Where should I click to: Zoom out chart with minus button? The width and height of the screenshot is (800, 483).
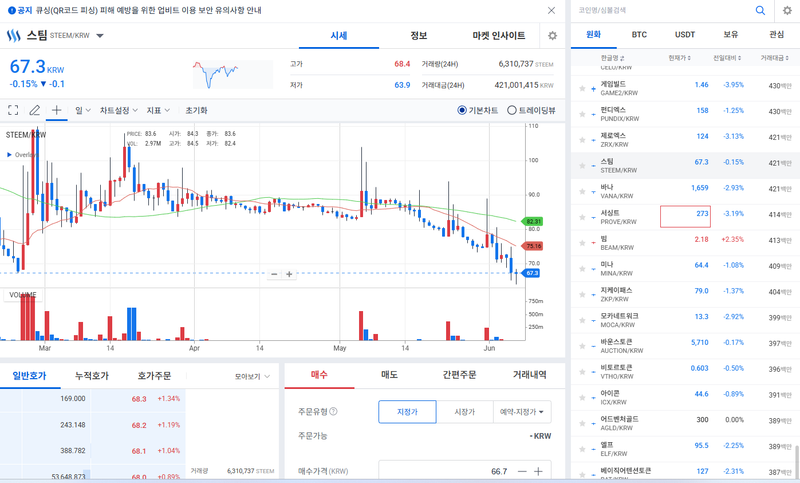274,274
